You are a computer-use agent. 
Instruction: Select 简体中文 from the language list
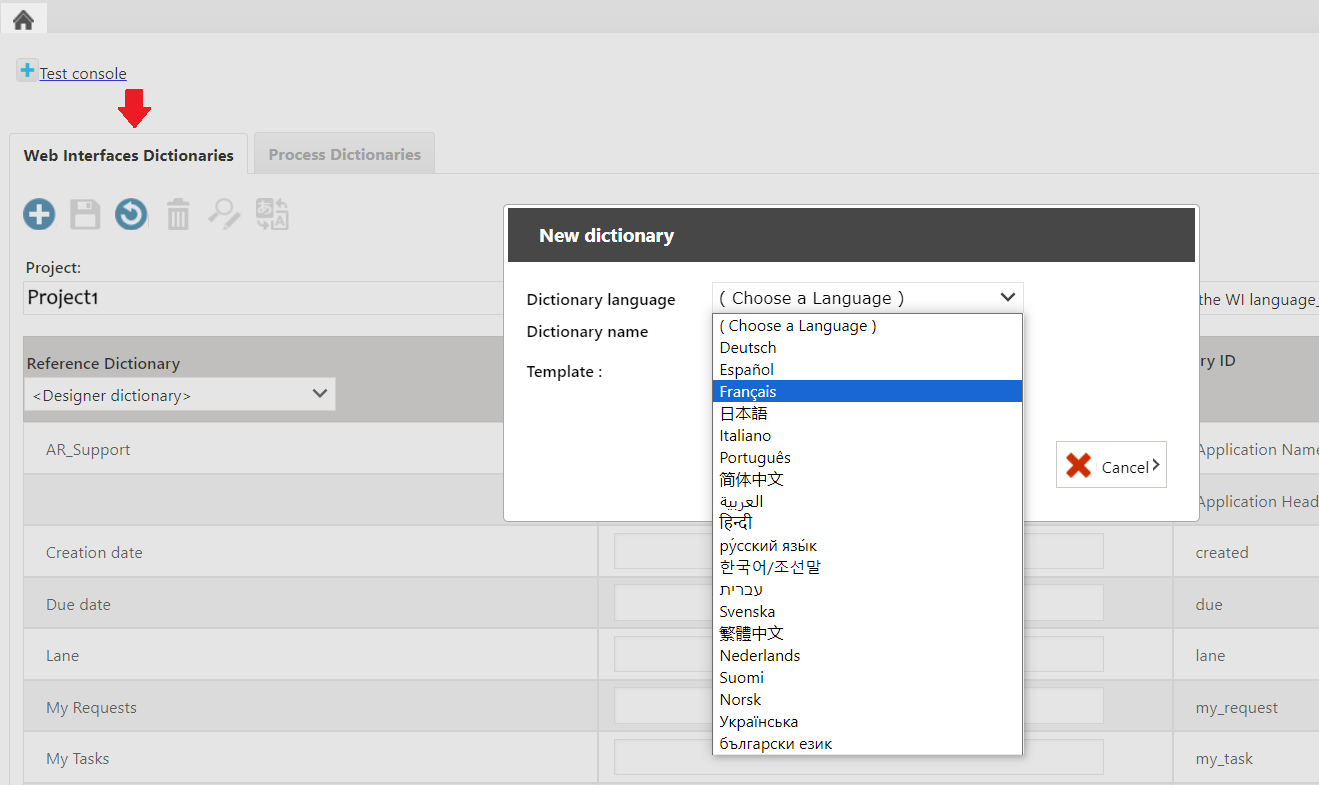pos(867,480)
